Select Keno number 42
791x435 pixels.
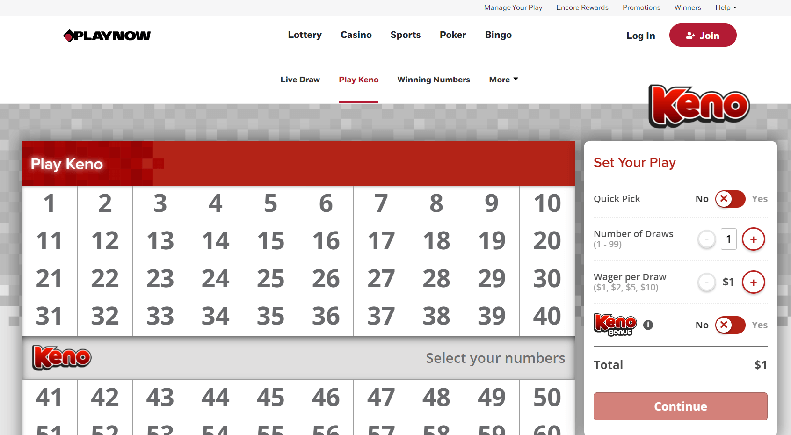(x=104, y=397)
